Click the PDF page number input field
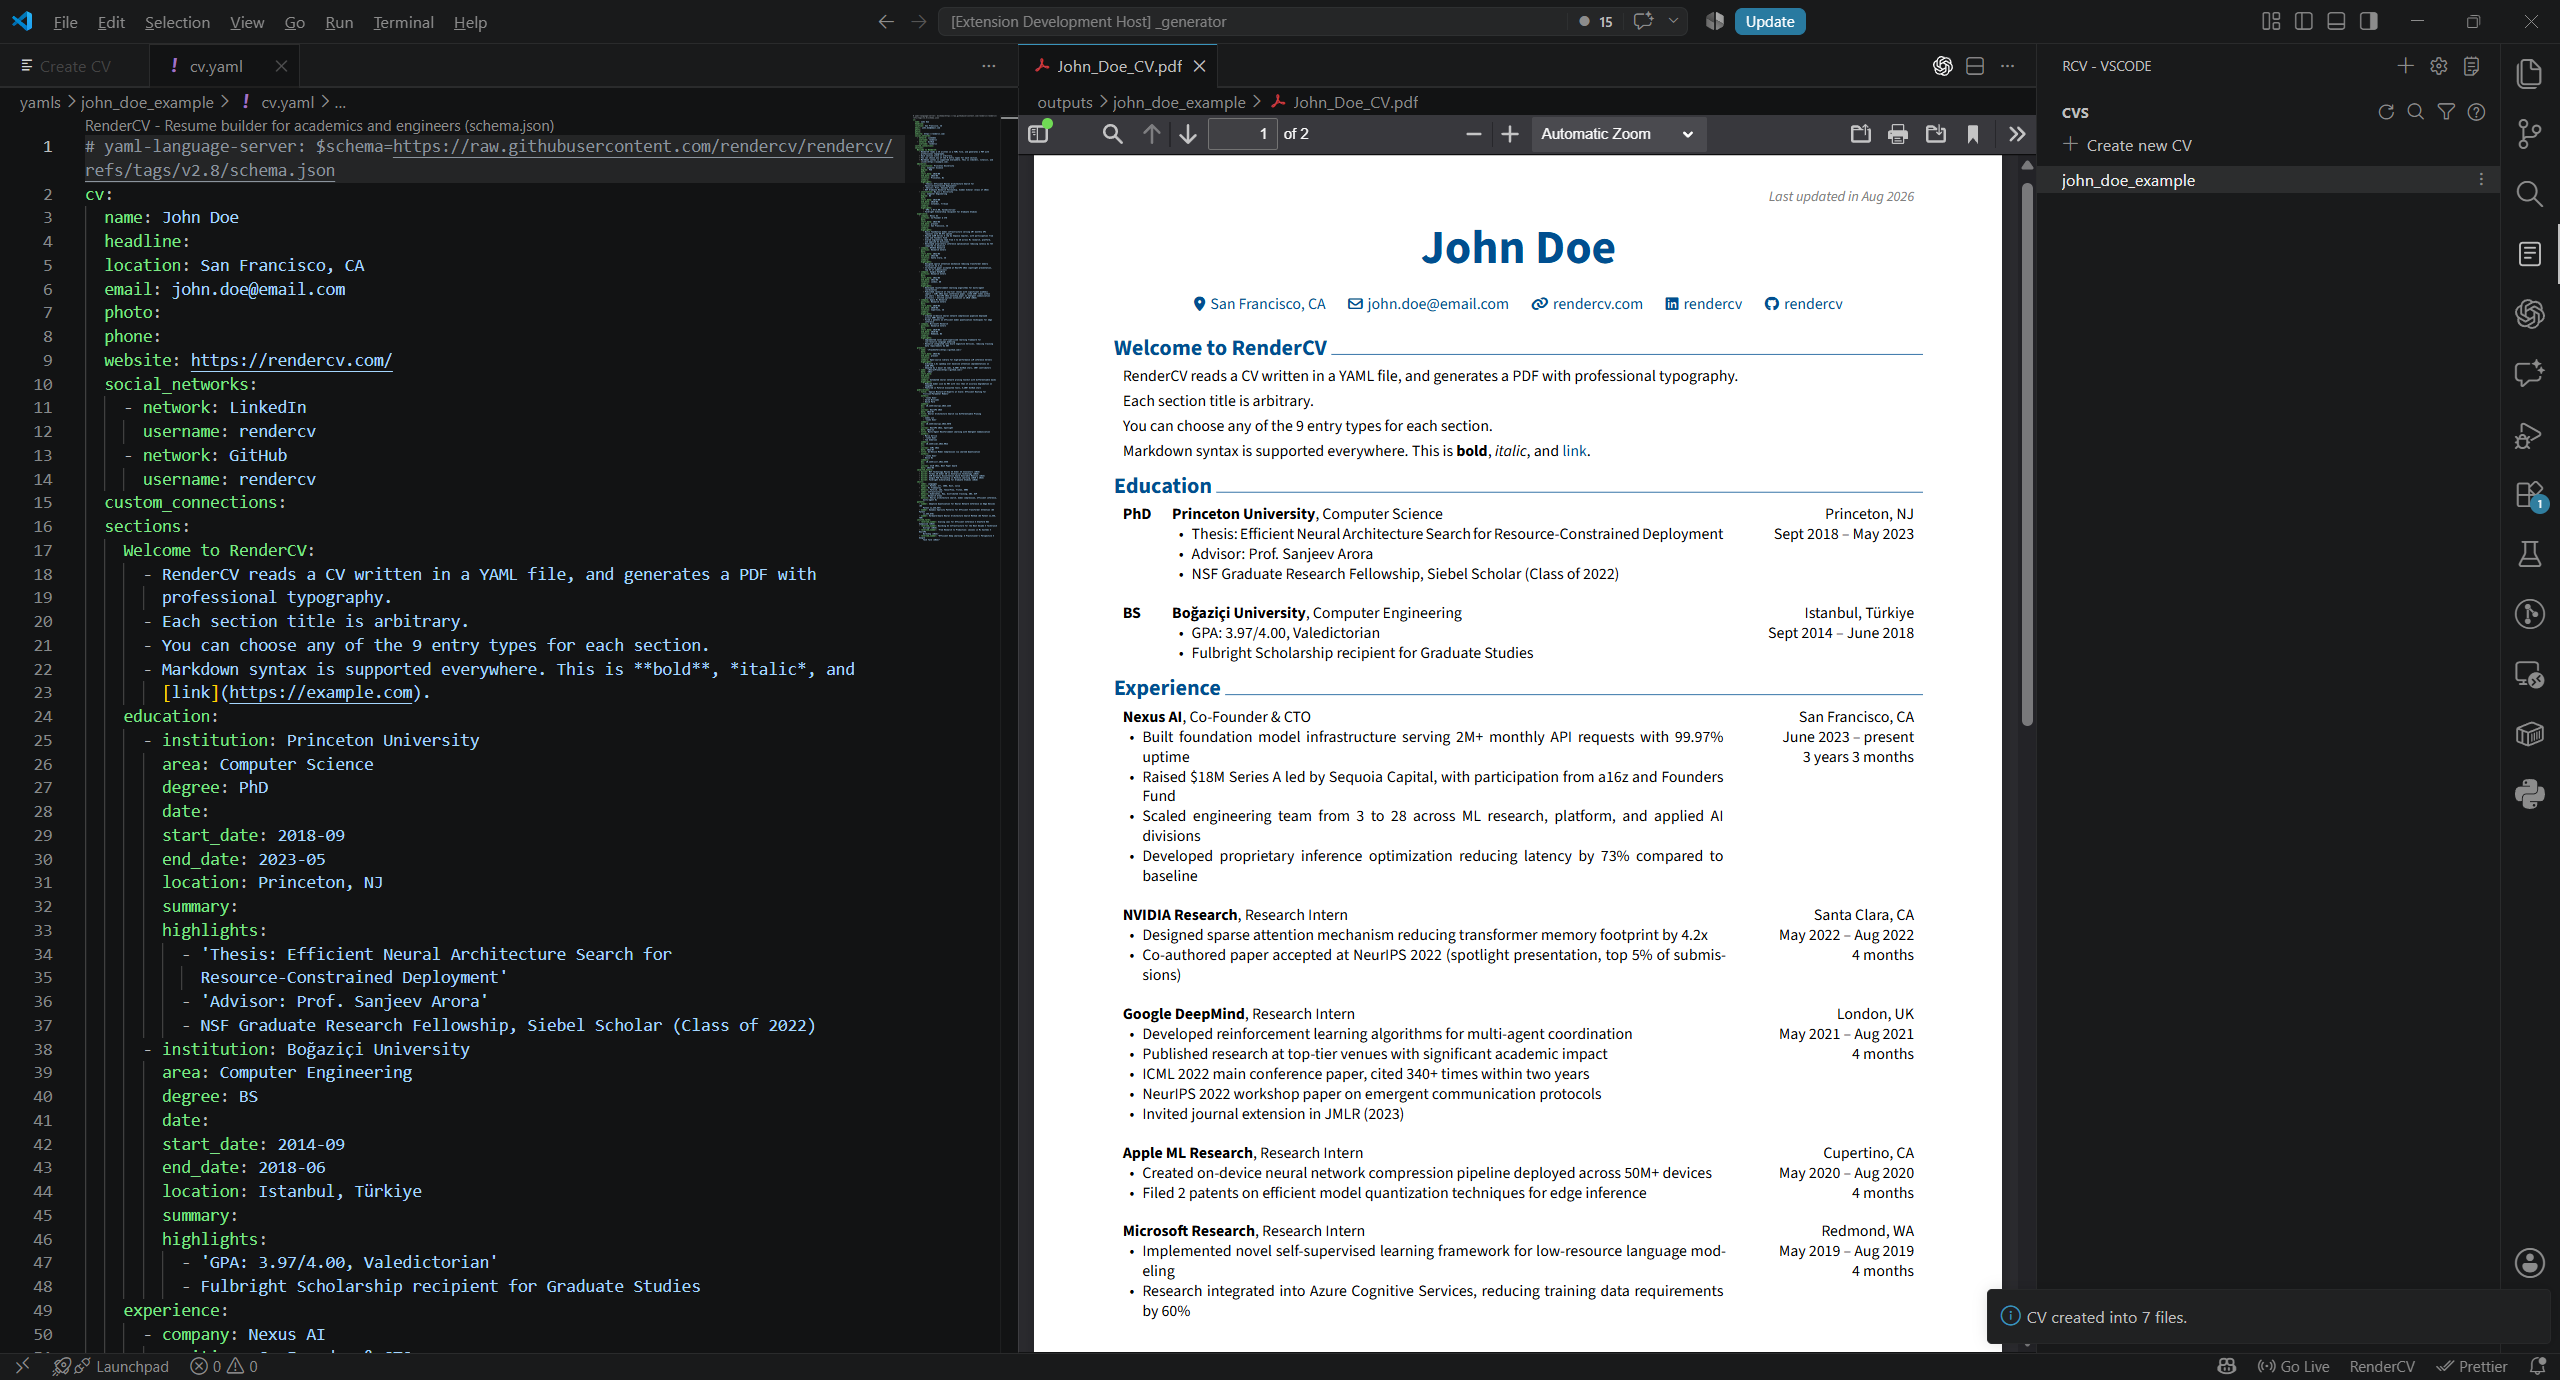The image size is (2560, 1380). tap(1243, 134)
